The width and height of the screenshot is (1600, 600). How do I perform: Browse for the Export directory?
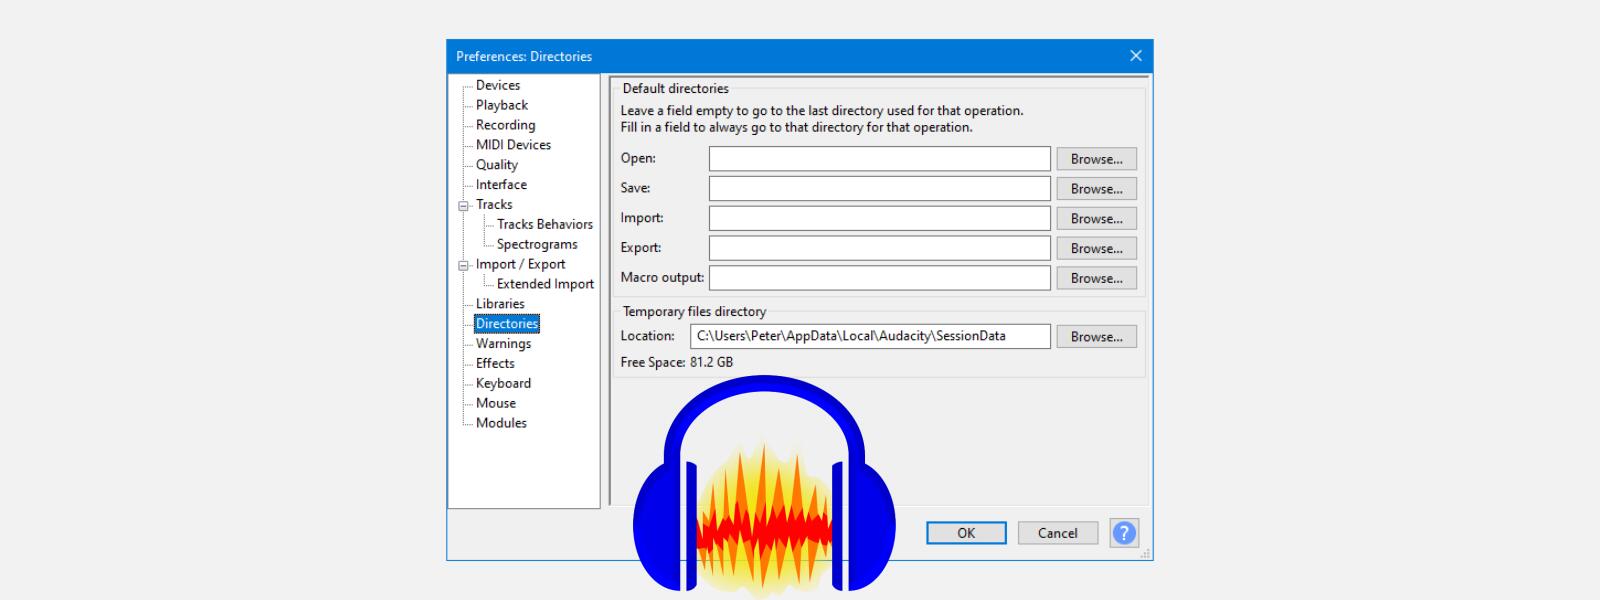[x=1097, y=248]
